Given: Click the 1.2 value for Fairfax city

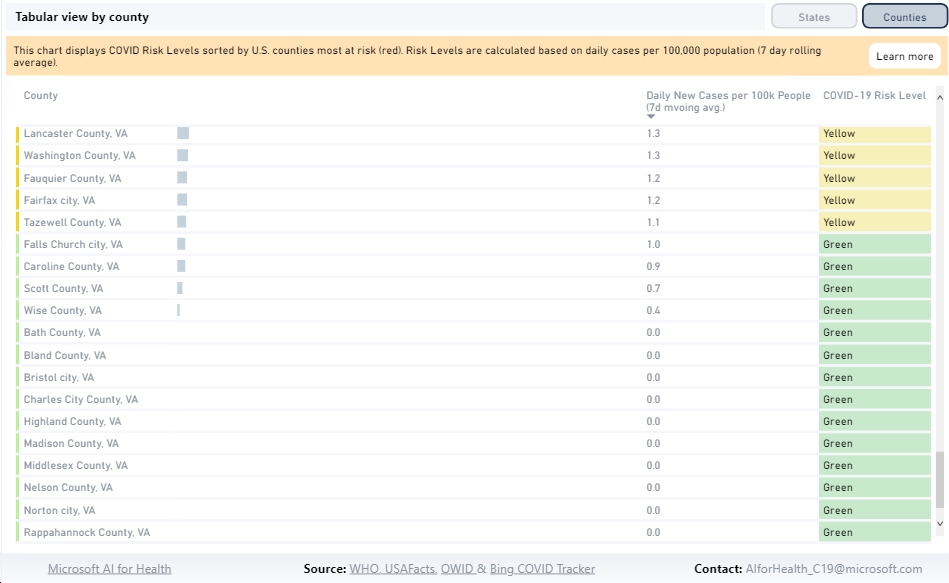Looking at the screenshot, I should pos(653,200).
